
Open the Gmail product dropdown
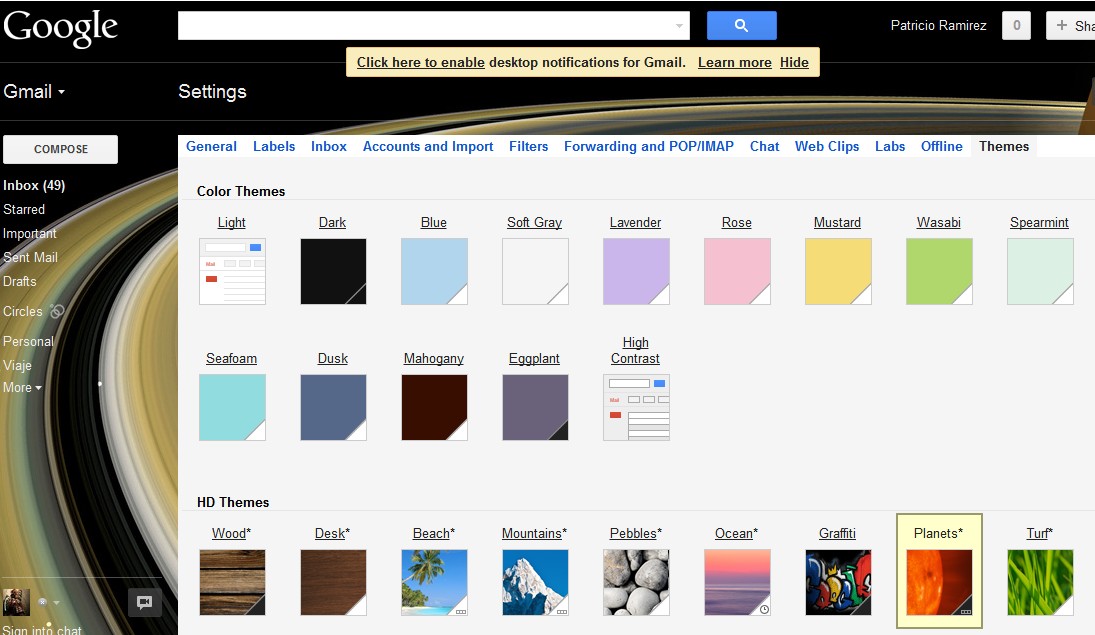pos(34,92)
